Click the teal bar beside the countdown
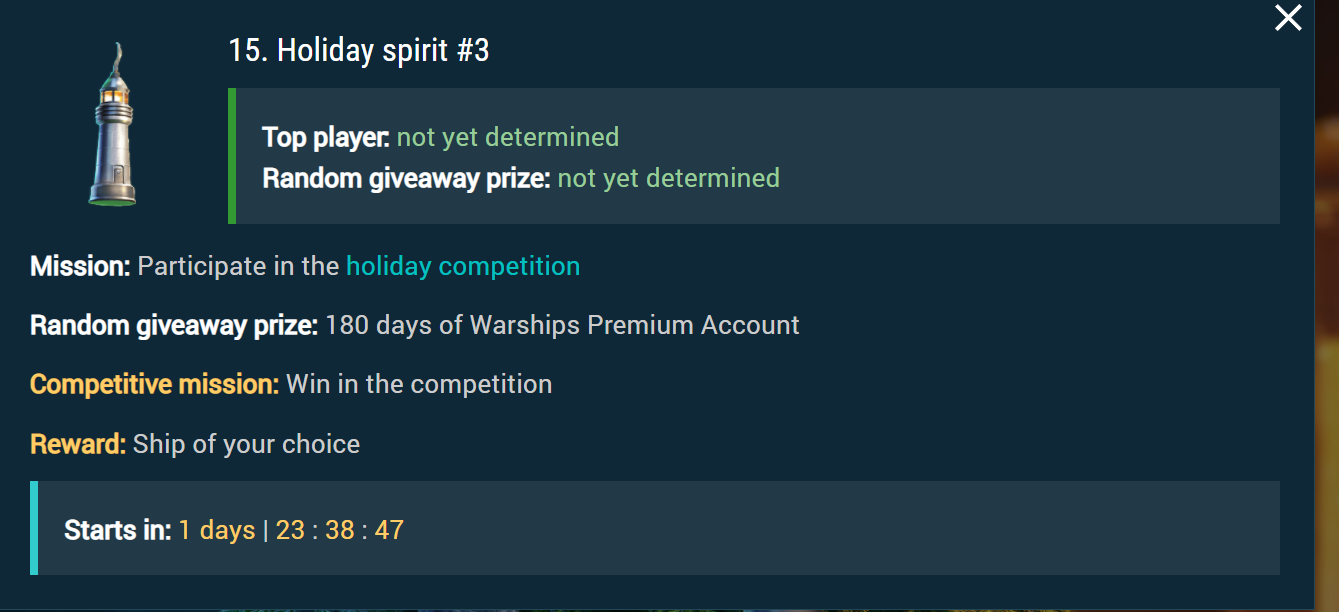 pos(34,528)
